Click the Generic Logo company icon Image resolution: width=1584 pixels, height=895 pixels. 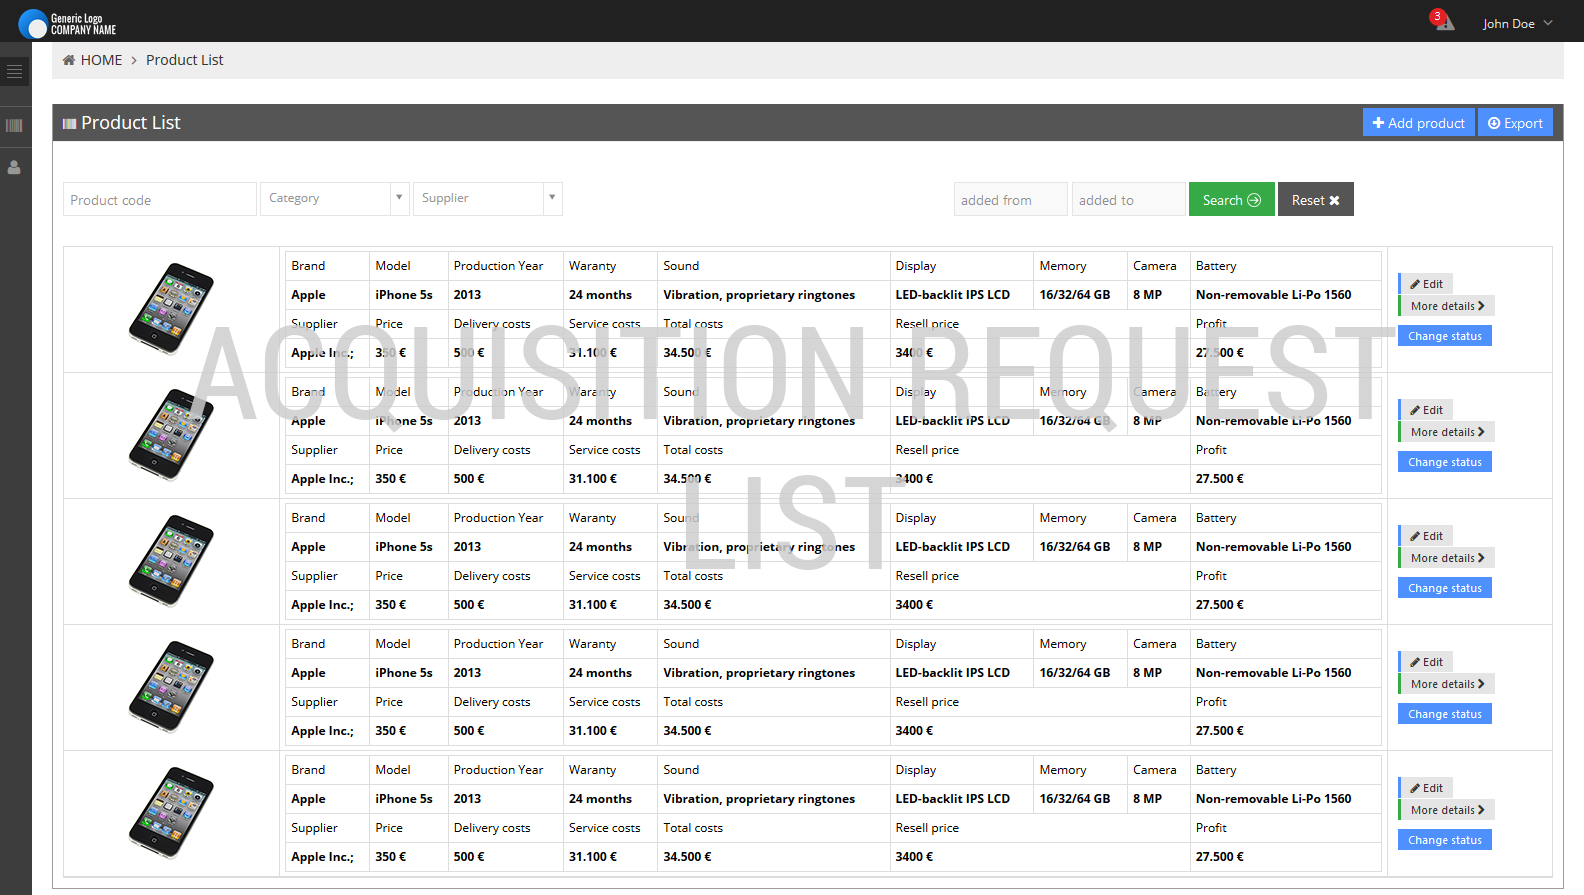click(33, 23)
